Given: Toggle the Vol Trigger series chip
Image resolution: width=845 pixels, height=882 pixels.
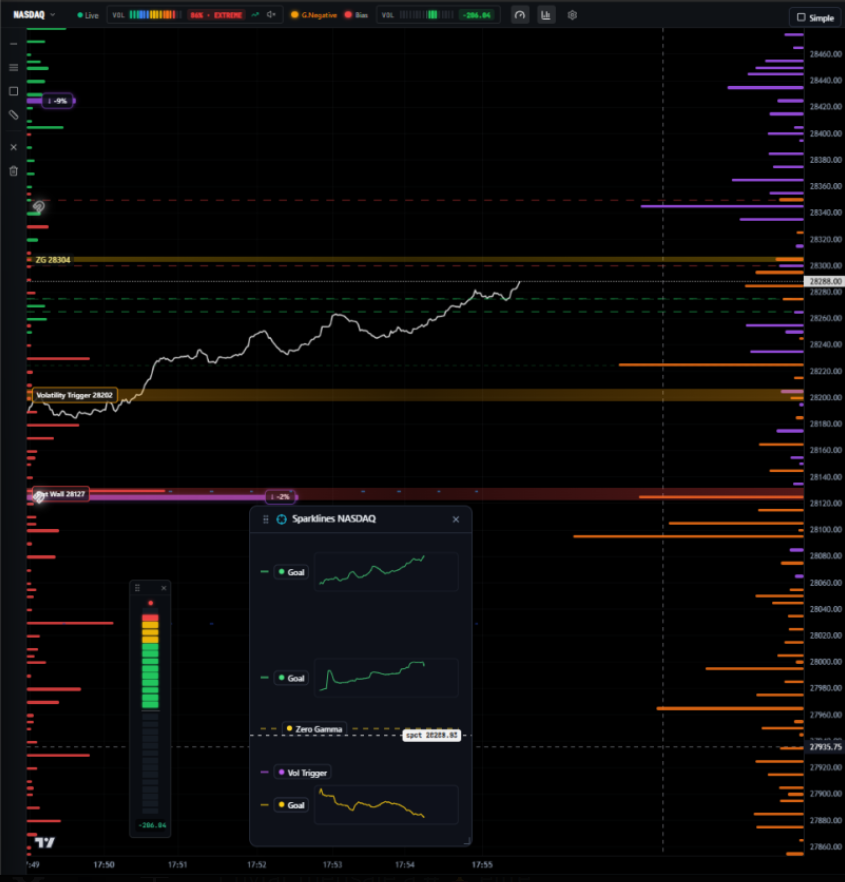Looking at the screenshot, I should (302, 772).
